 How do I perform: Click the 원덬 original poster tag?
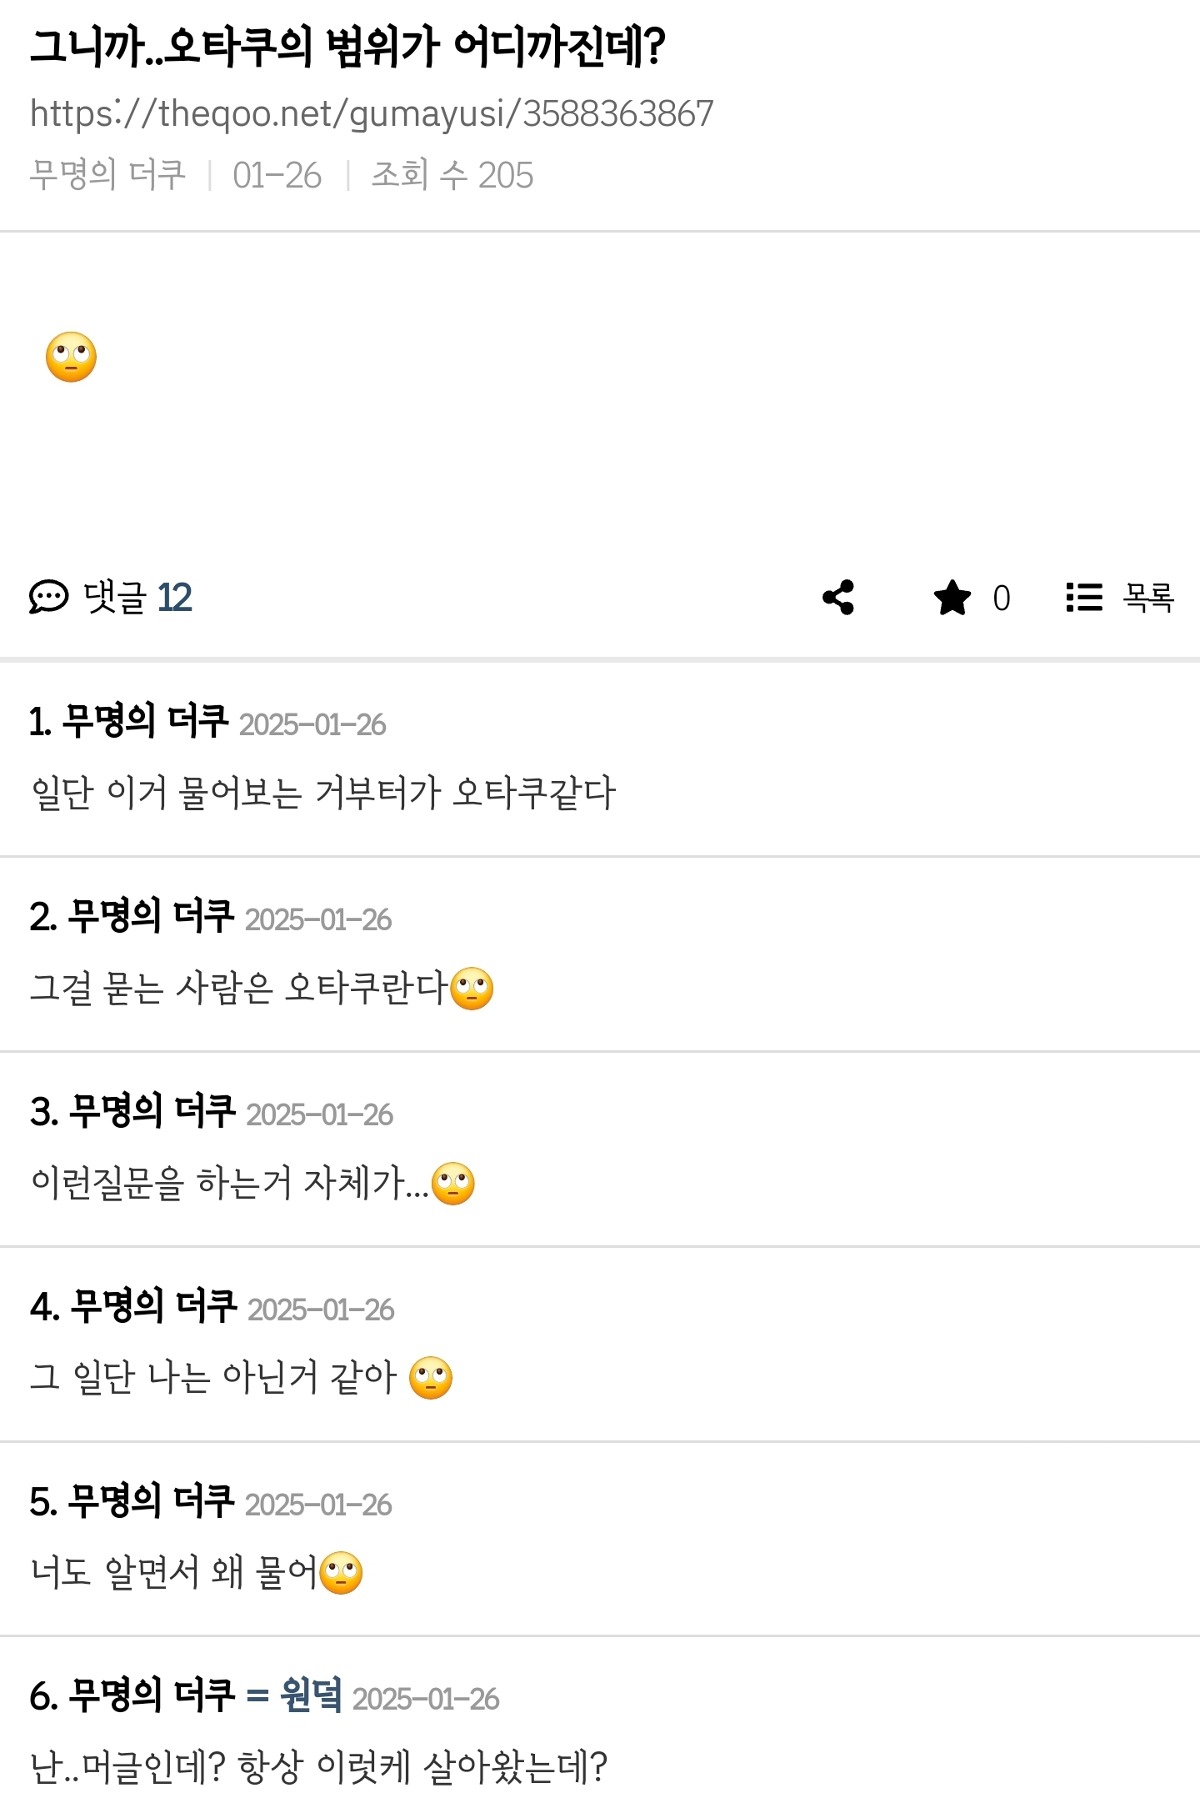coord(310,1695)
